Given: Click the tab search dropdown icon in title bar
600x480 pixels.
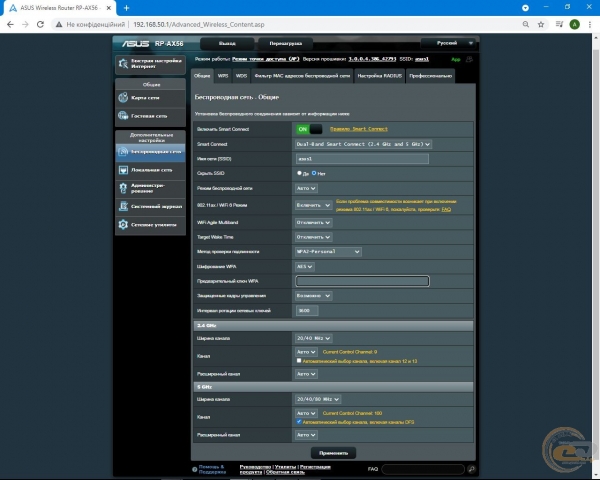Looking at the screenshot, I should (x=525, y=8).
